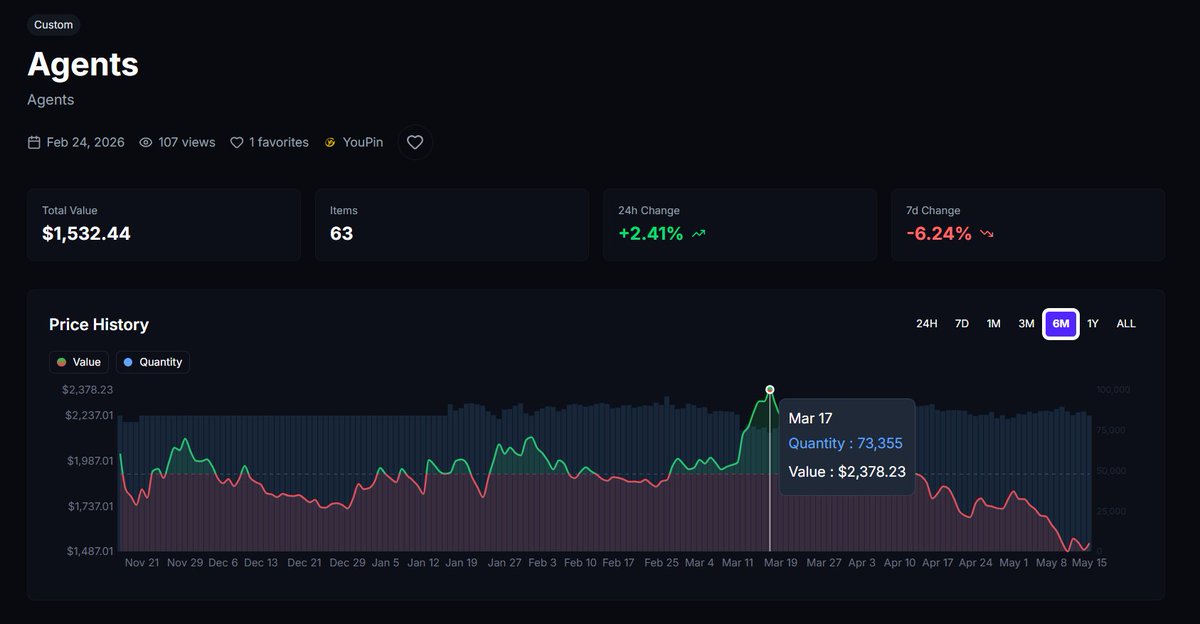Viewport: 1200px width, 624px height.
Task: Click the $2,378.23 y-axis label
Action: 87,390
